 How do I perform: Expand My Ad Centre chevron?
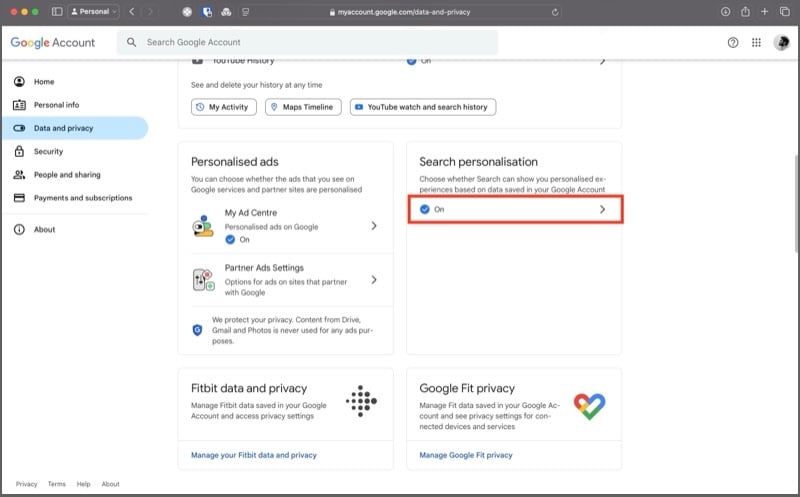click(x=374, y=226)
